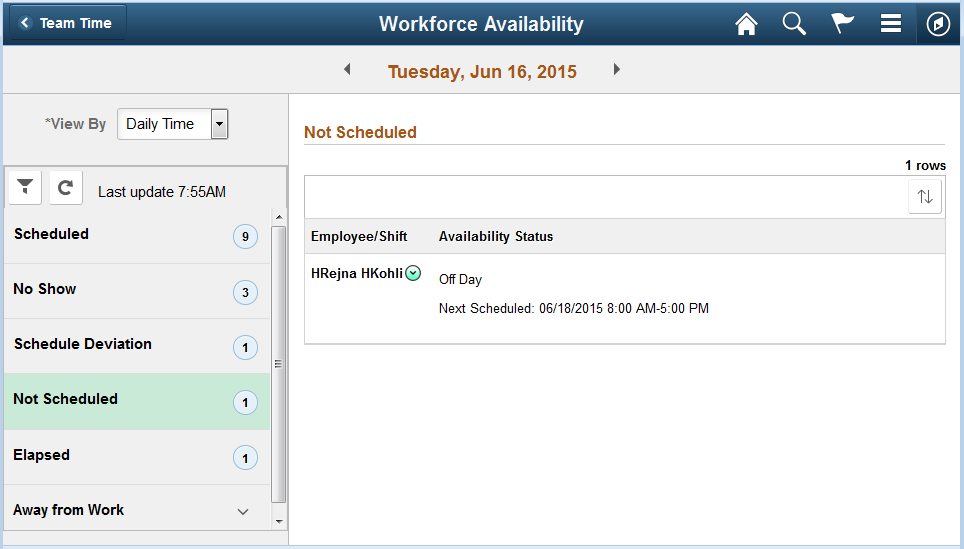Image resolution: width=964 pixels, height=549 pixels.
Task: Click the 1 rows count text
Action: (925, 165)
